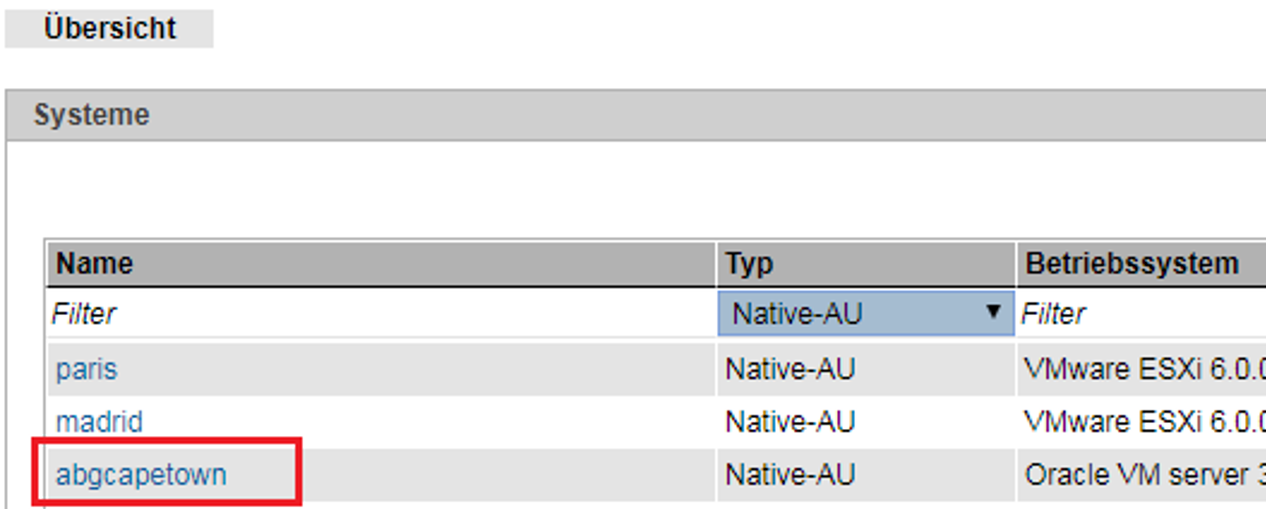
Task: Select Native-AU cell in abgcapetown row
Action: point(790,474)
